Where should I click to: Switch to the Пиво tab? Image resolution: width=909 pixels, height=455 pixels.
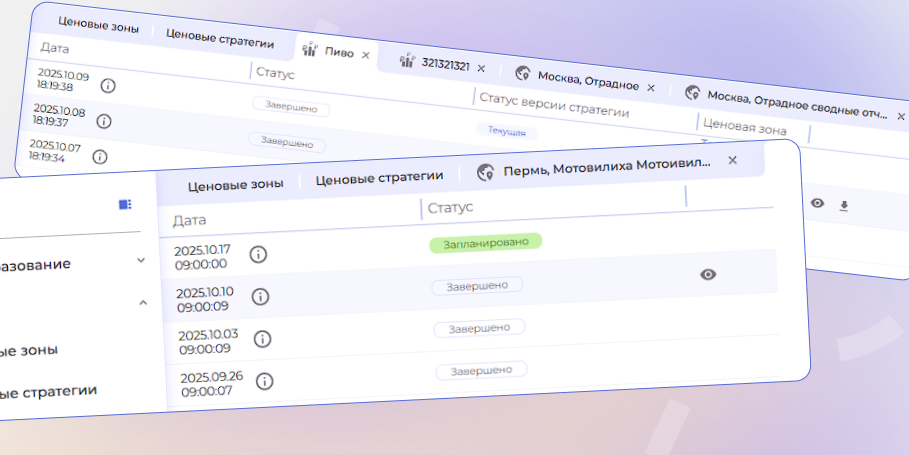(339, 52)
